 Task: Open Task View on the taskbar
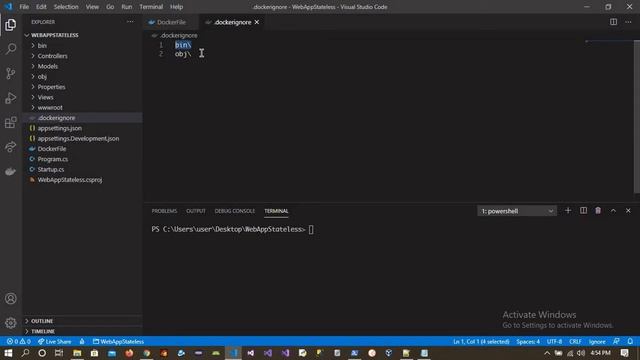click(59, 353)
